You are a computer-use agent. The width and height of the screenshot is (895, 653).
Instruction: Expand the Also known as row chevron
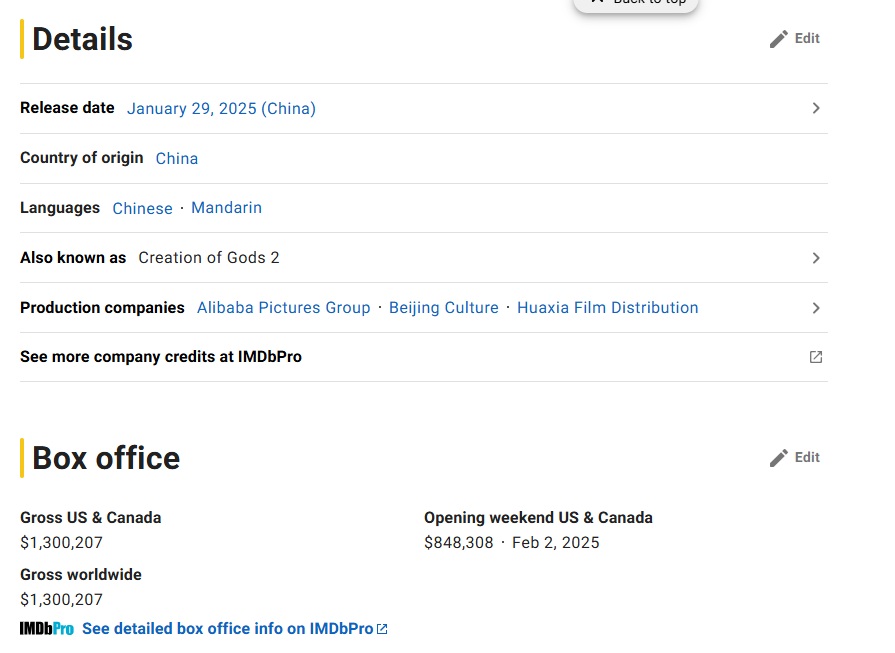pyautogui.click(x=816, y=258)
